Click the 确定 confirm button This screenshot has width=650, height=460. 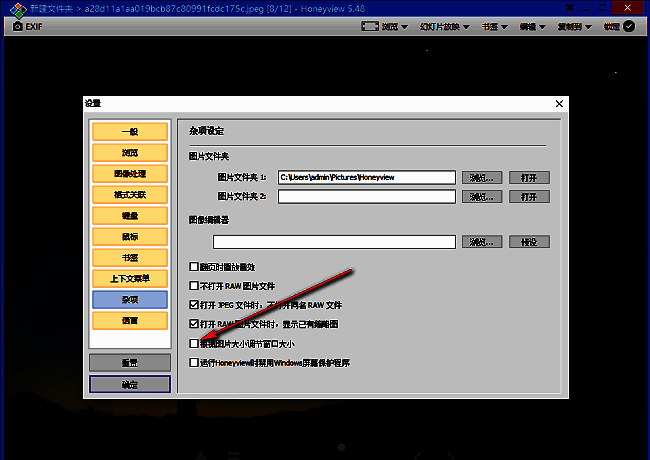click(x=130, y=384)
